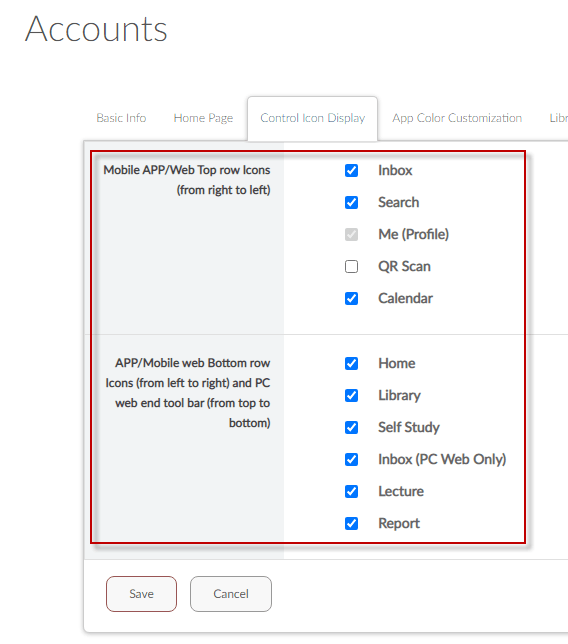This screenshot has height=644, width=568.
Task: Go to App Color Customization tab
Action: click(457, 118)
